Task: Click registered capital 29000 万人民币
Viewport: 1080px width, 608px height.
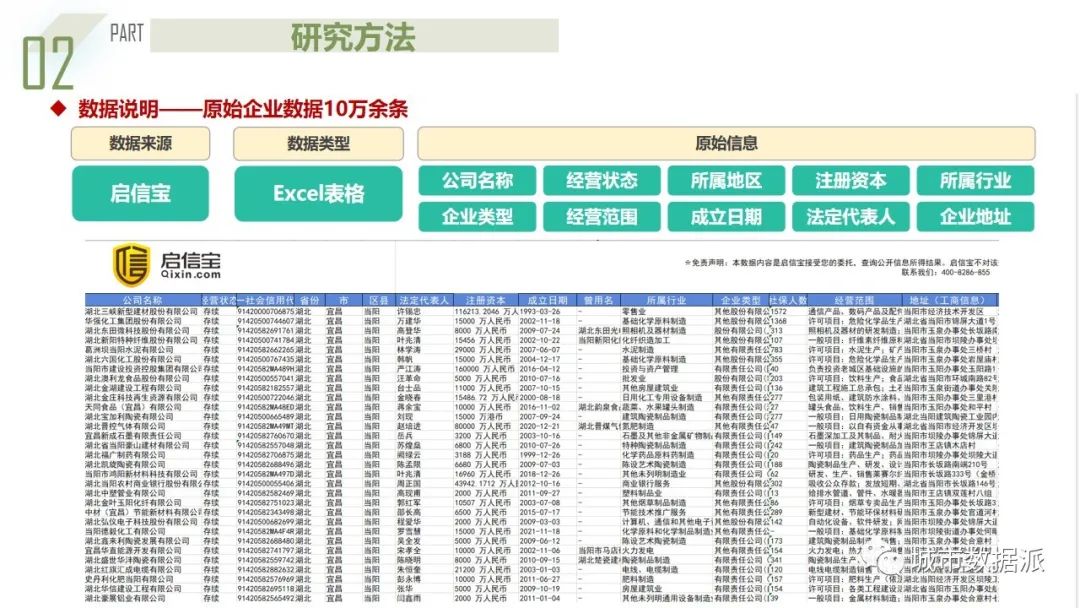Action: click(483, 350)
